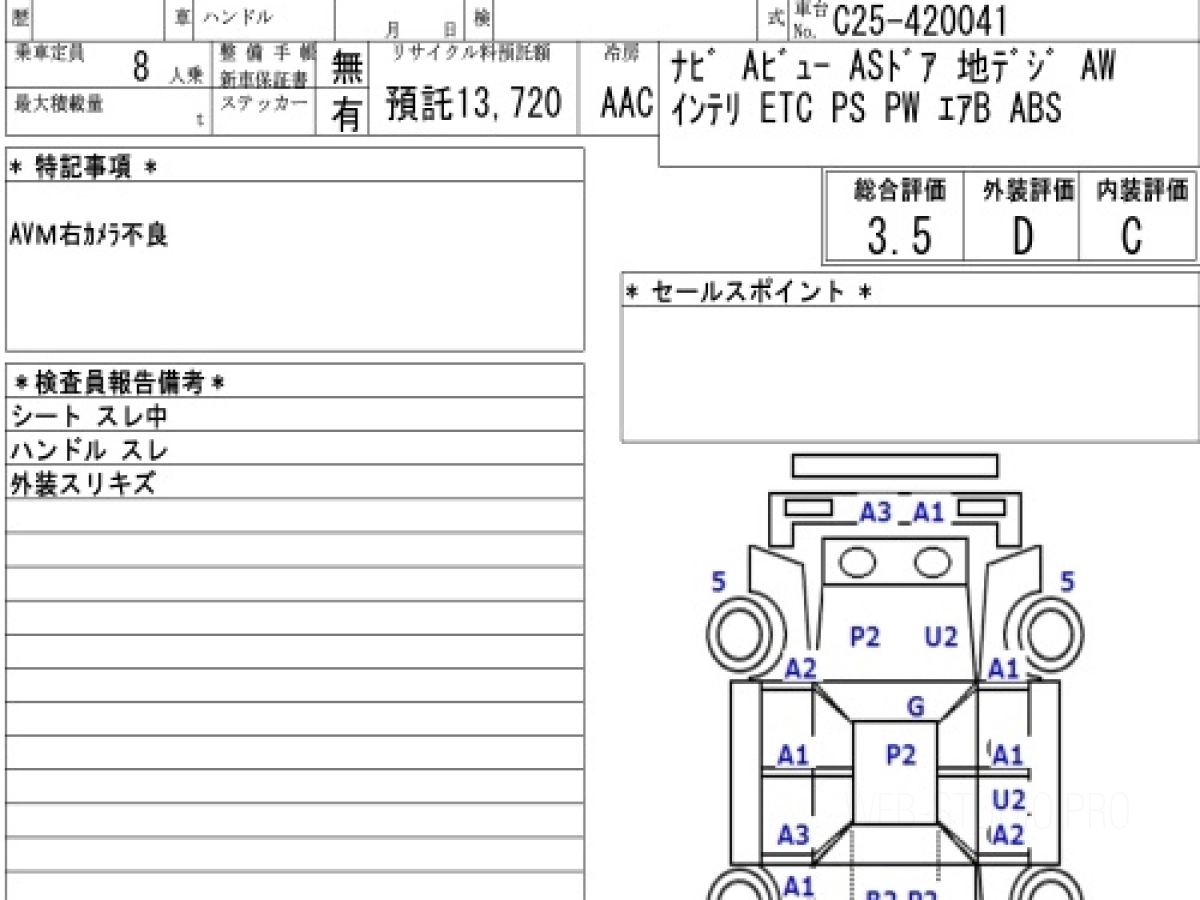
Task: Select the seating capacity value 8
Action: point(140,67)
